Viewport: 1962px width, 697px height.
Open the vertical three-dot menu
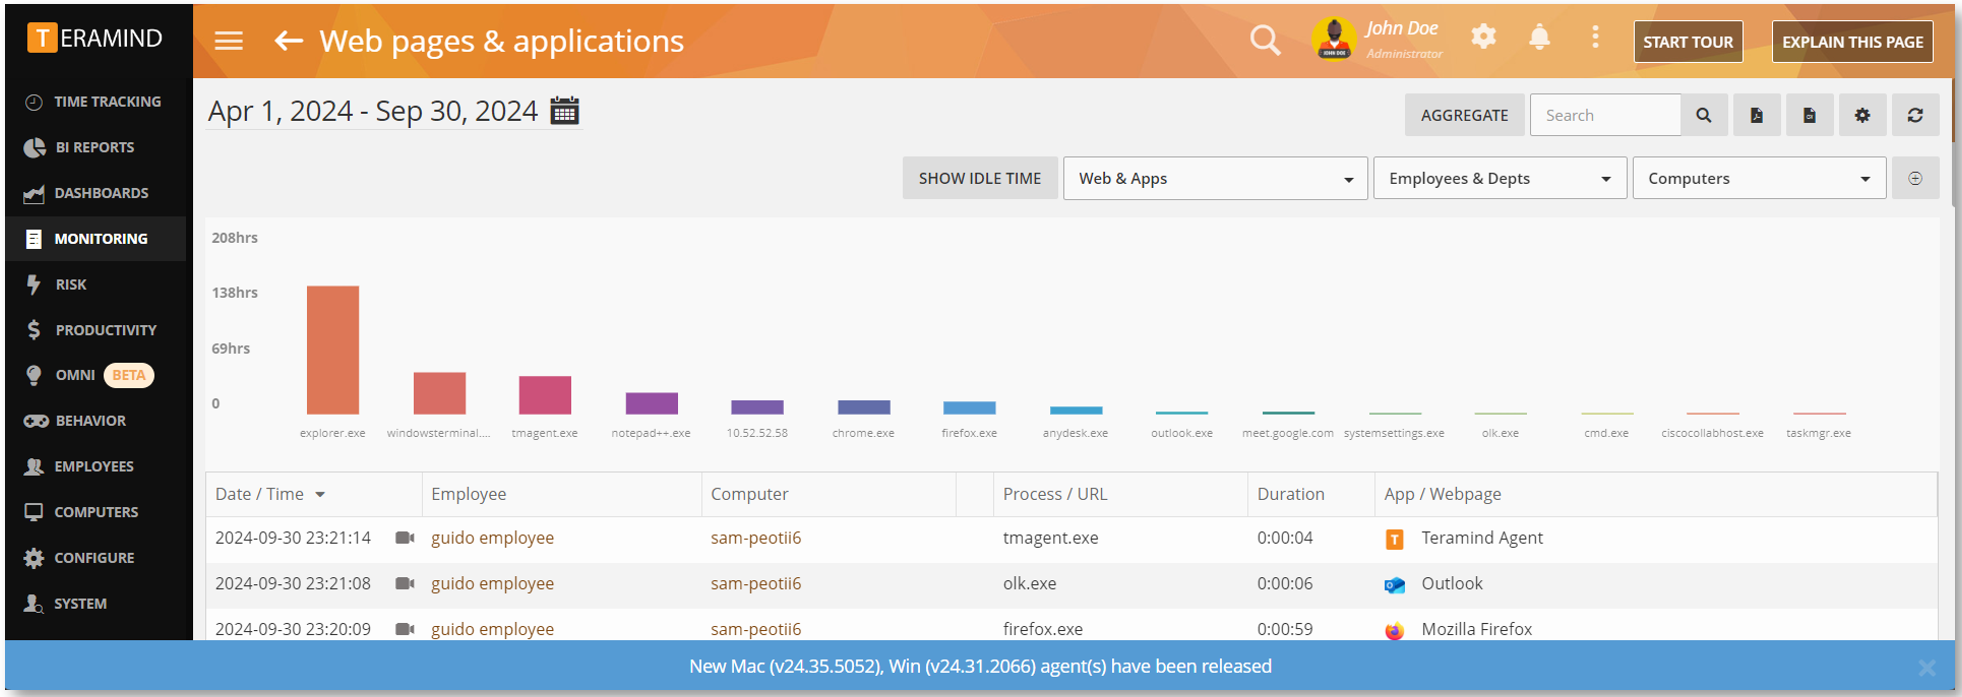(1595, 38)
